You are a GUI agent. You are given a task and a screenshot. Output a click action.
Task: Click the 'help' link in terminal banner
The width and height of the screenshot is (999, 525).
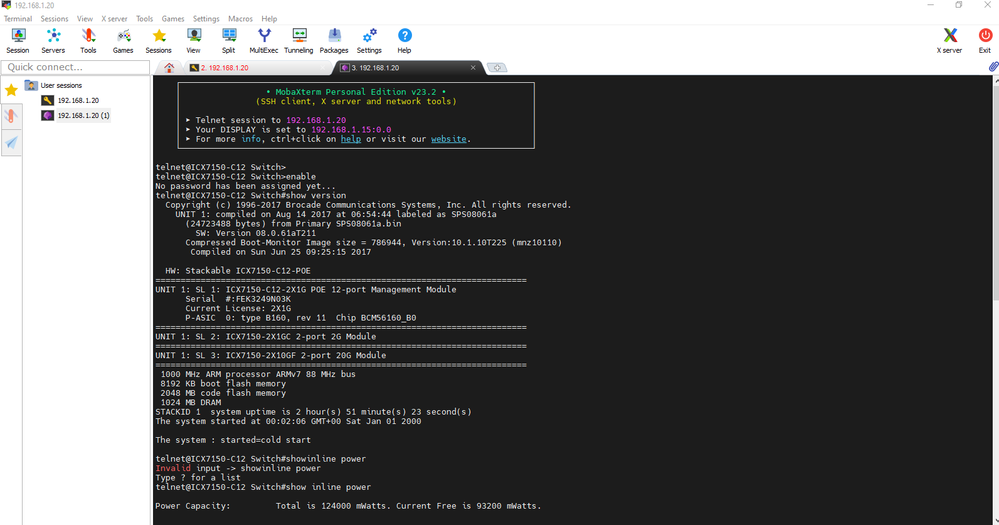click(x=351, y=139)
